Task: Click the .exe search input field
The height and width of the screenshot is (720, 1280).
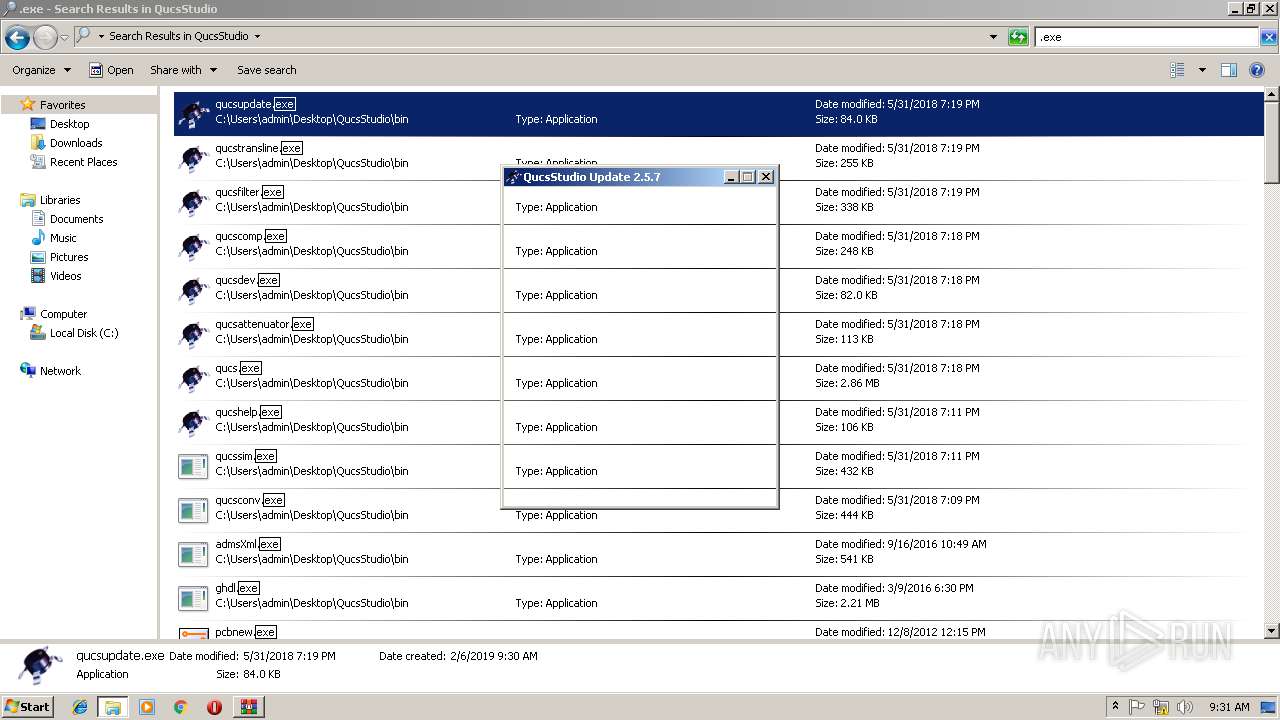Action: click(1146, 37)
